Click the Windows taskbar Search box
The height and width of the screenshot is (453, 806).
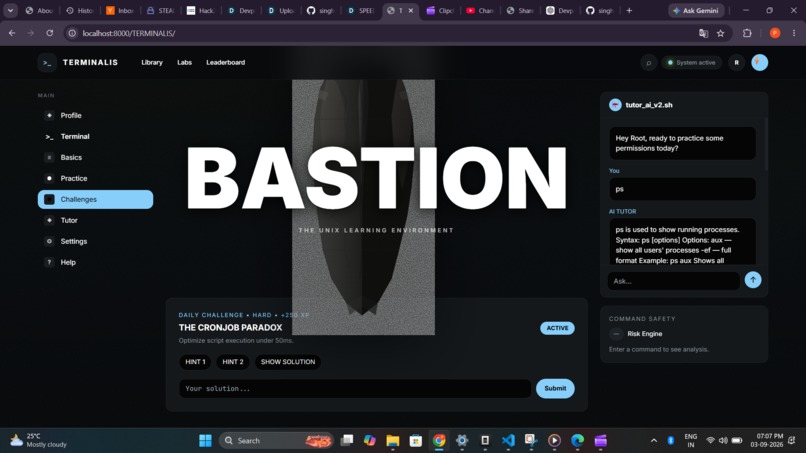pos(277,441)
